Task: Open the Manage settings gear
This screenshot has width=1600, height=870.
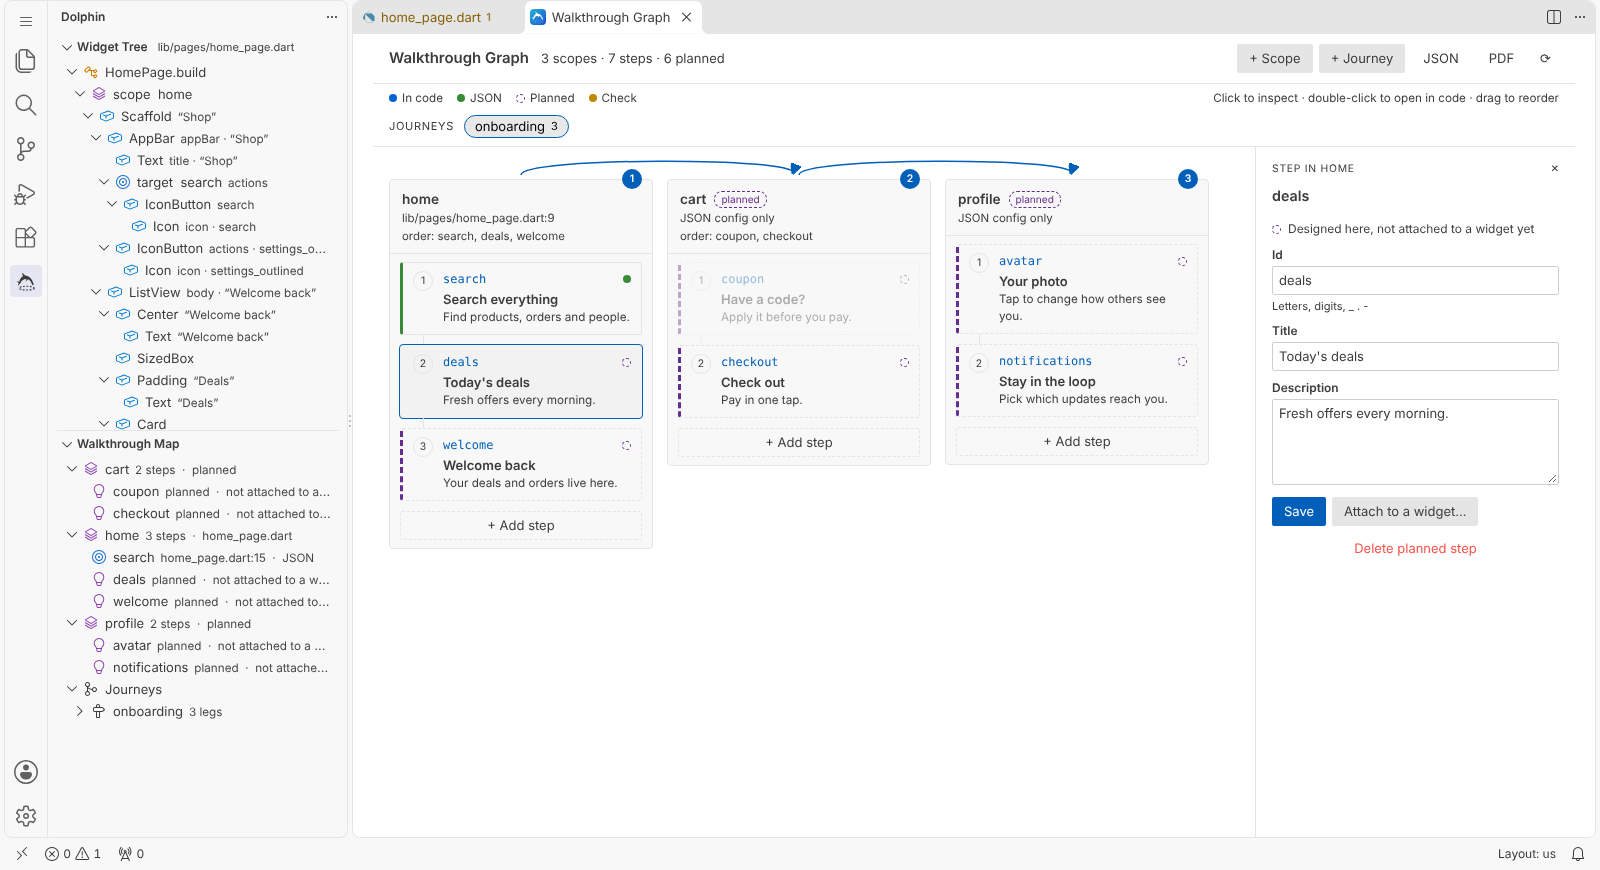Action: coord(26,816)
